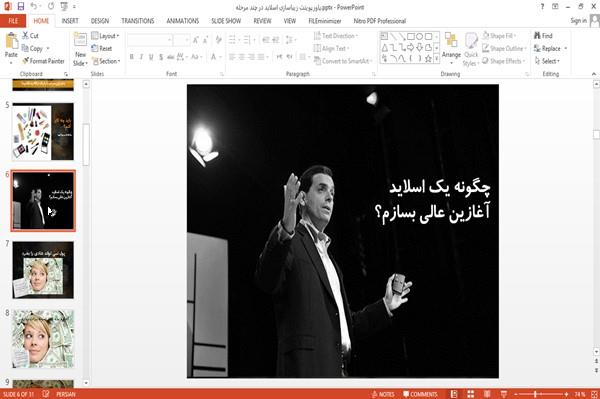Open the Layout dropdown
600x399 pixels.
coord(106,36)
